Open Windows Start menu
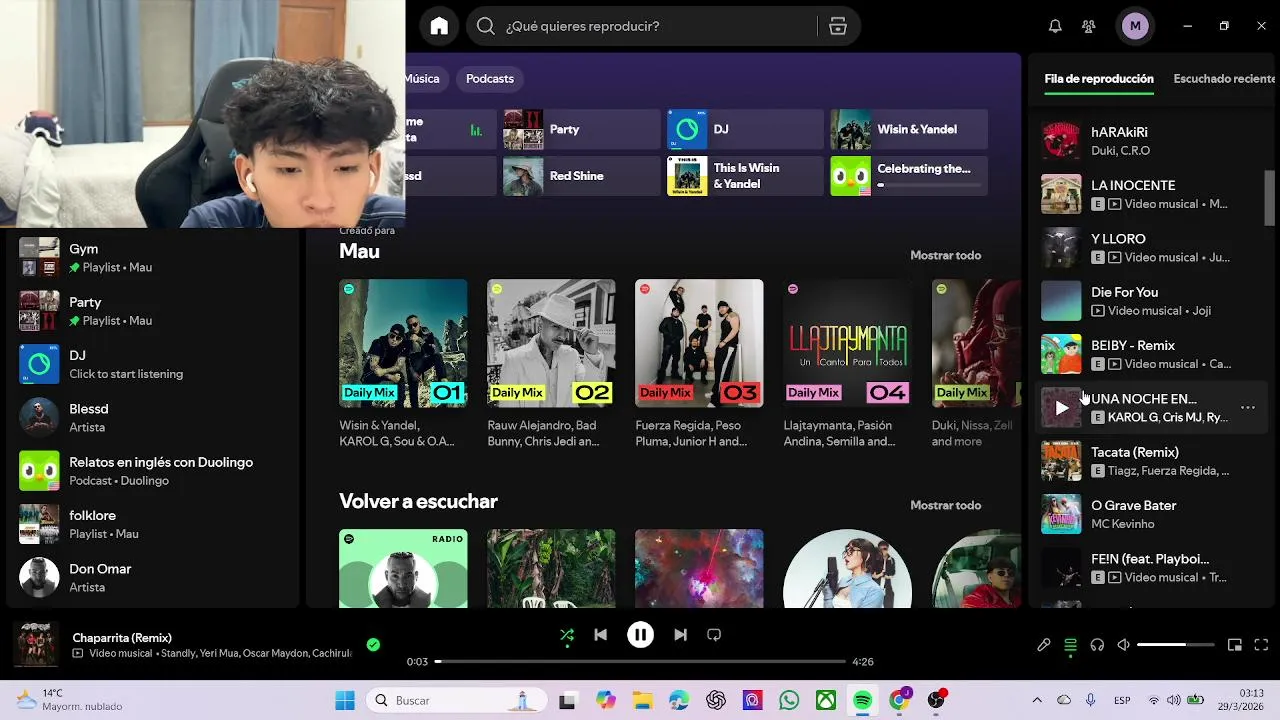 coord(345,701)
